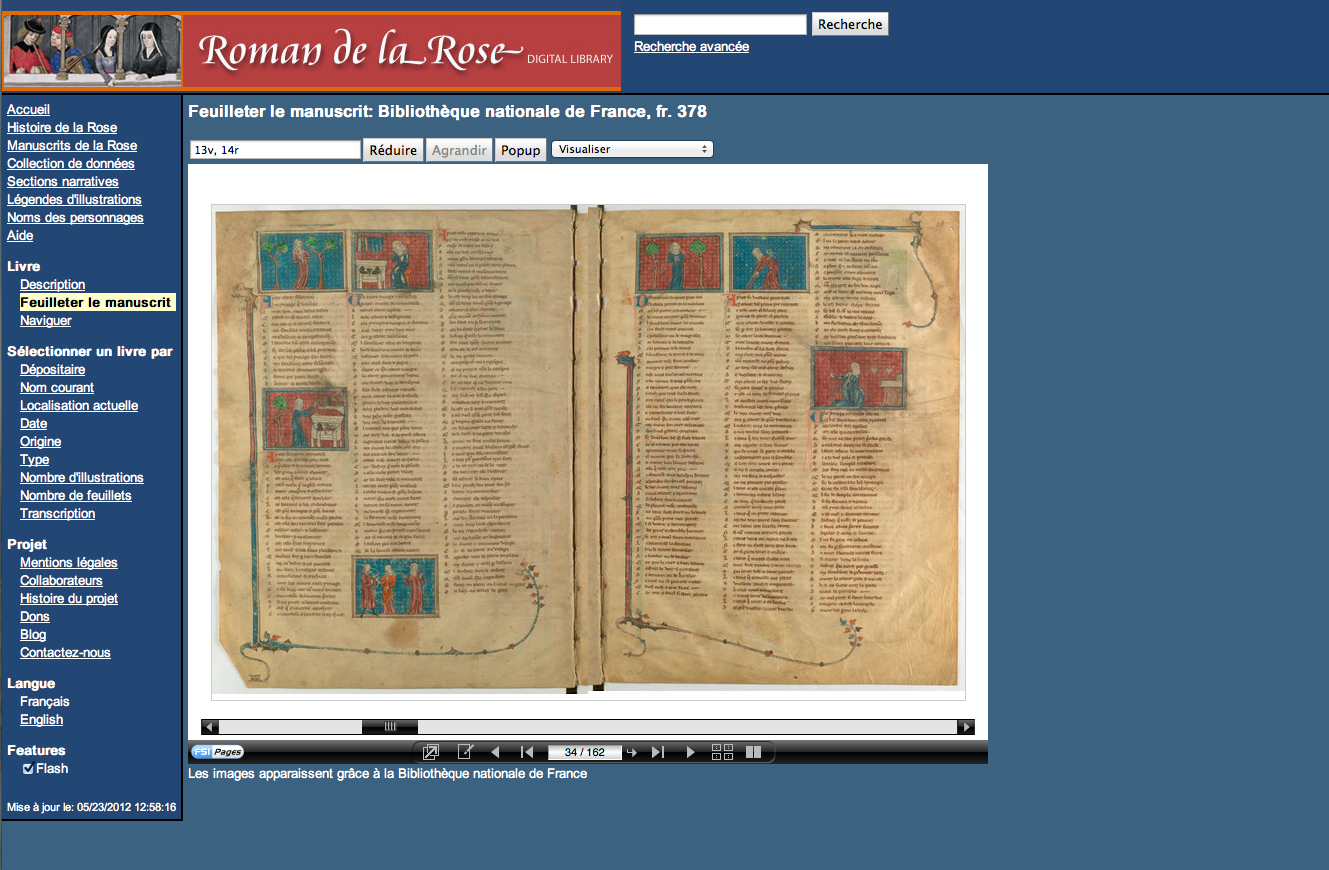This screenshot has height=870, width=1329.
Task: Jump to last page icon
Action: point(658,752)
